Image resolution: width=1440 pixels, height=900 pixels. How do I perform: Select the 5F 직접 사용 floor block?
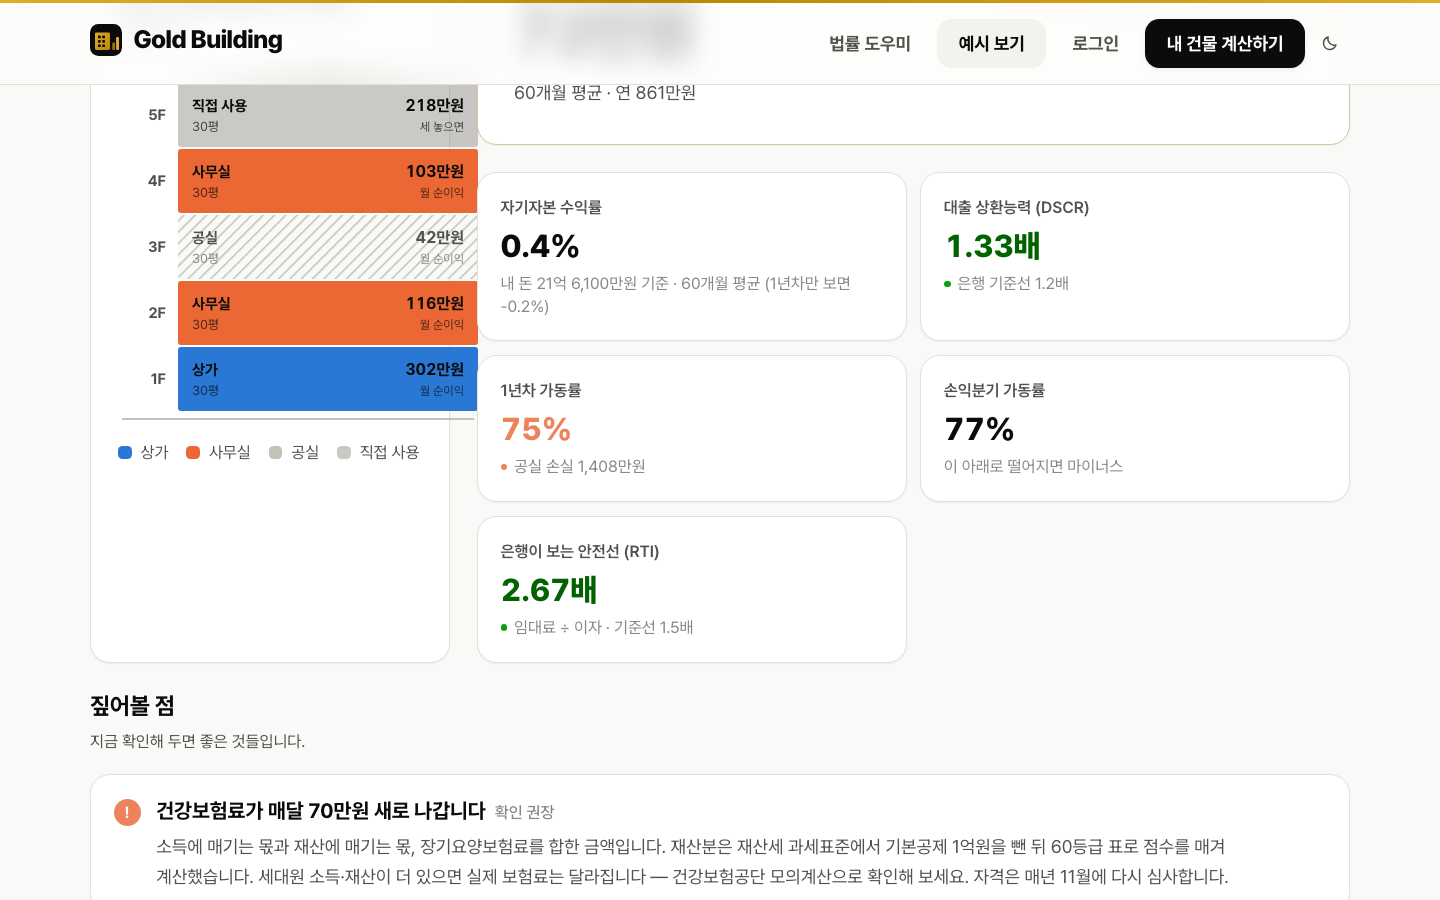328,115
